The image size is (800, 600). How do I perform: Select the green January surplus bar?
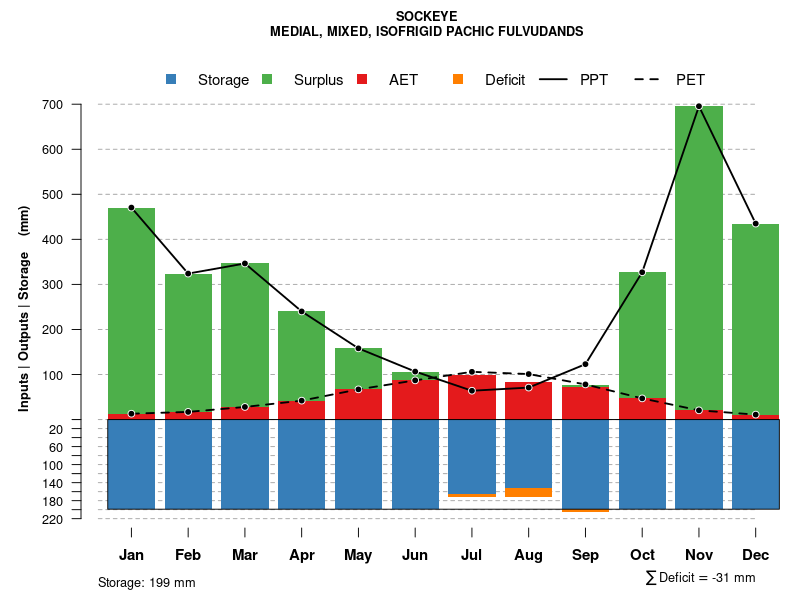point(131,310)
